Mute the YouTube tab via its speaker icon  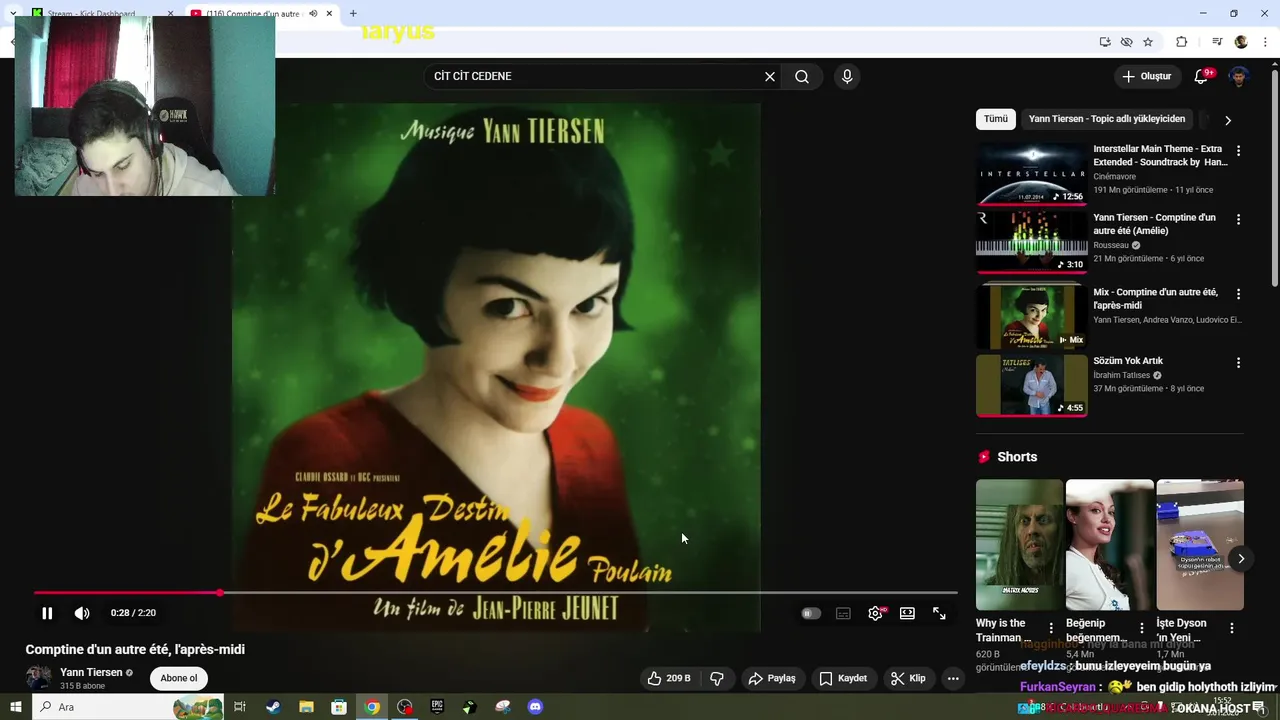[x=313, y=14]
